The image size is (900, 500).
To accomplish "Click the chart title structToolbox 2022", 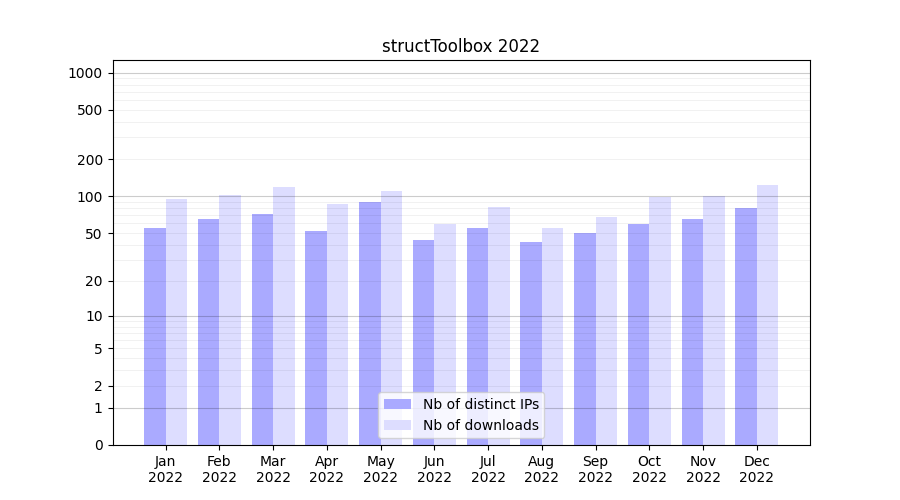I will point(461,46).
